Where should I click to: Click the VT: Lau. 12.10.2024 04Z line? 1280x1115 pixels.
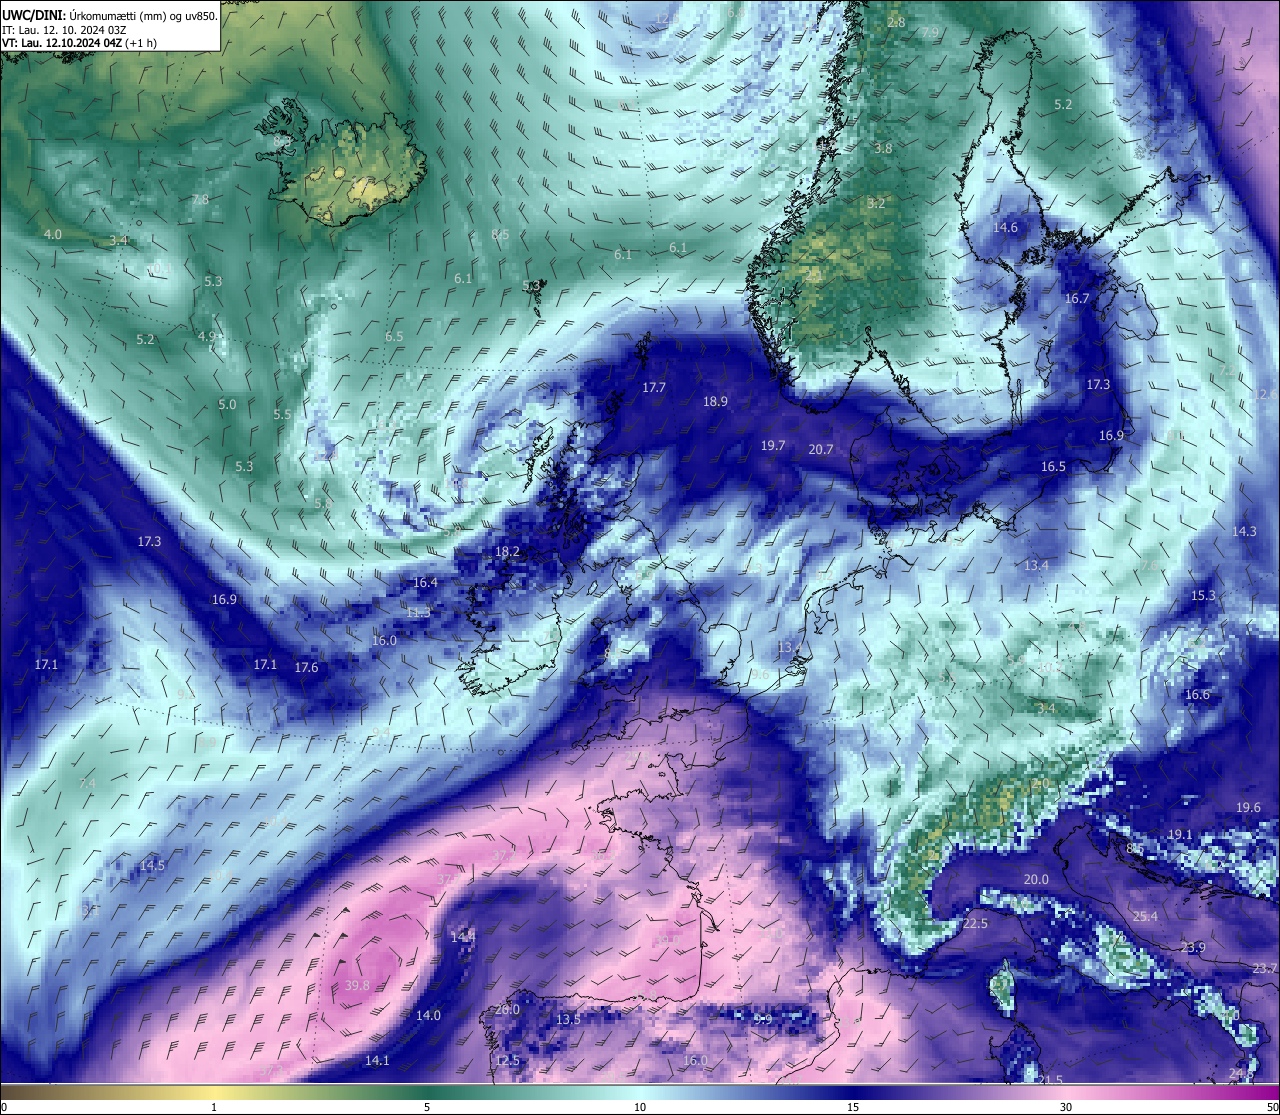pyautogui.click(x=79, y=43)
